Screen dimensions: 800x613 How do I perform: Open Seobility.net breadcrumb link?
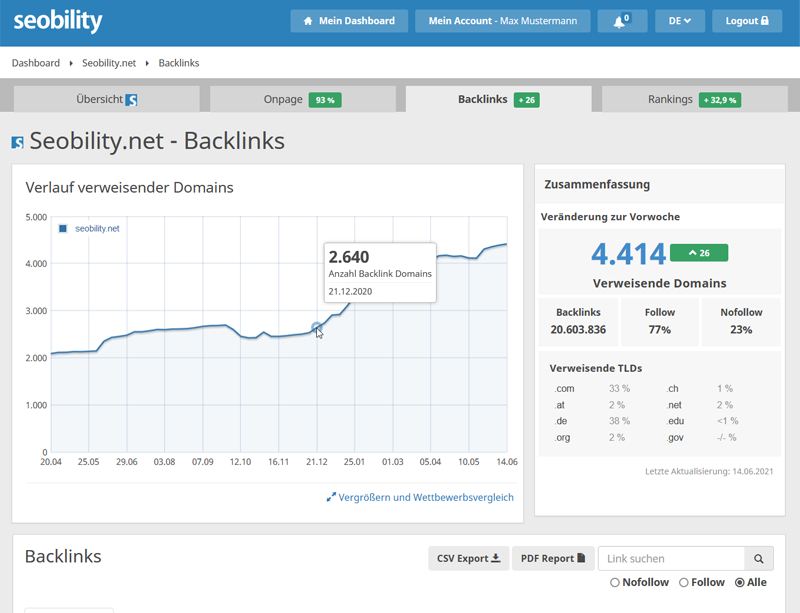click(x=109, y=63)
